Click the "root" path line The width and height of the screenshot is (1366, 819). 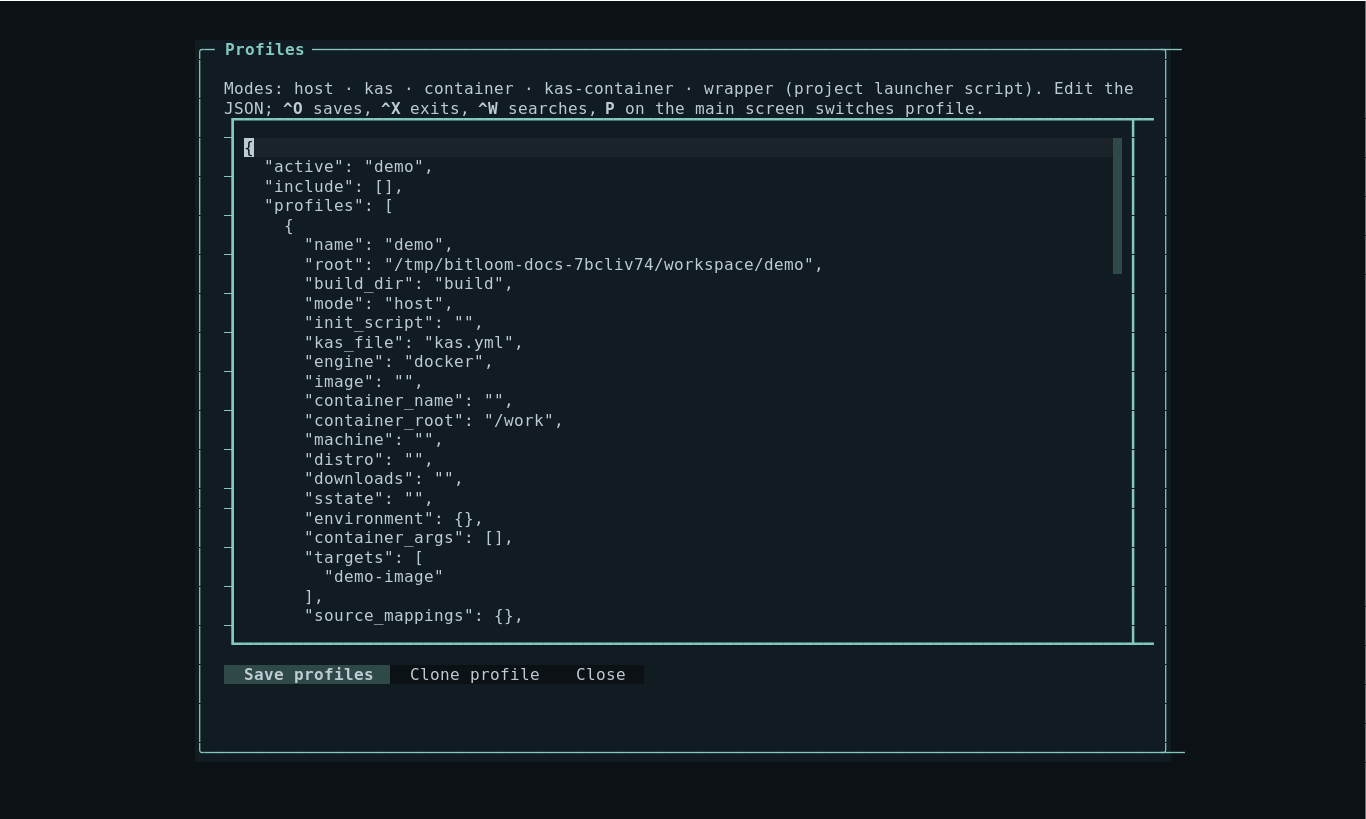[564, 265]
